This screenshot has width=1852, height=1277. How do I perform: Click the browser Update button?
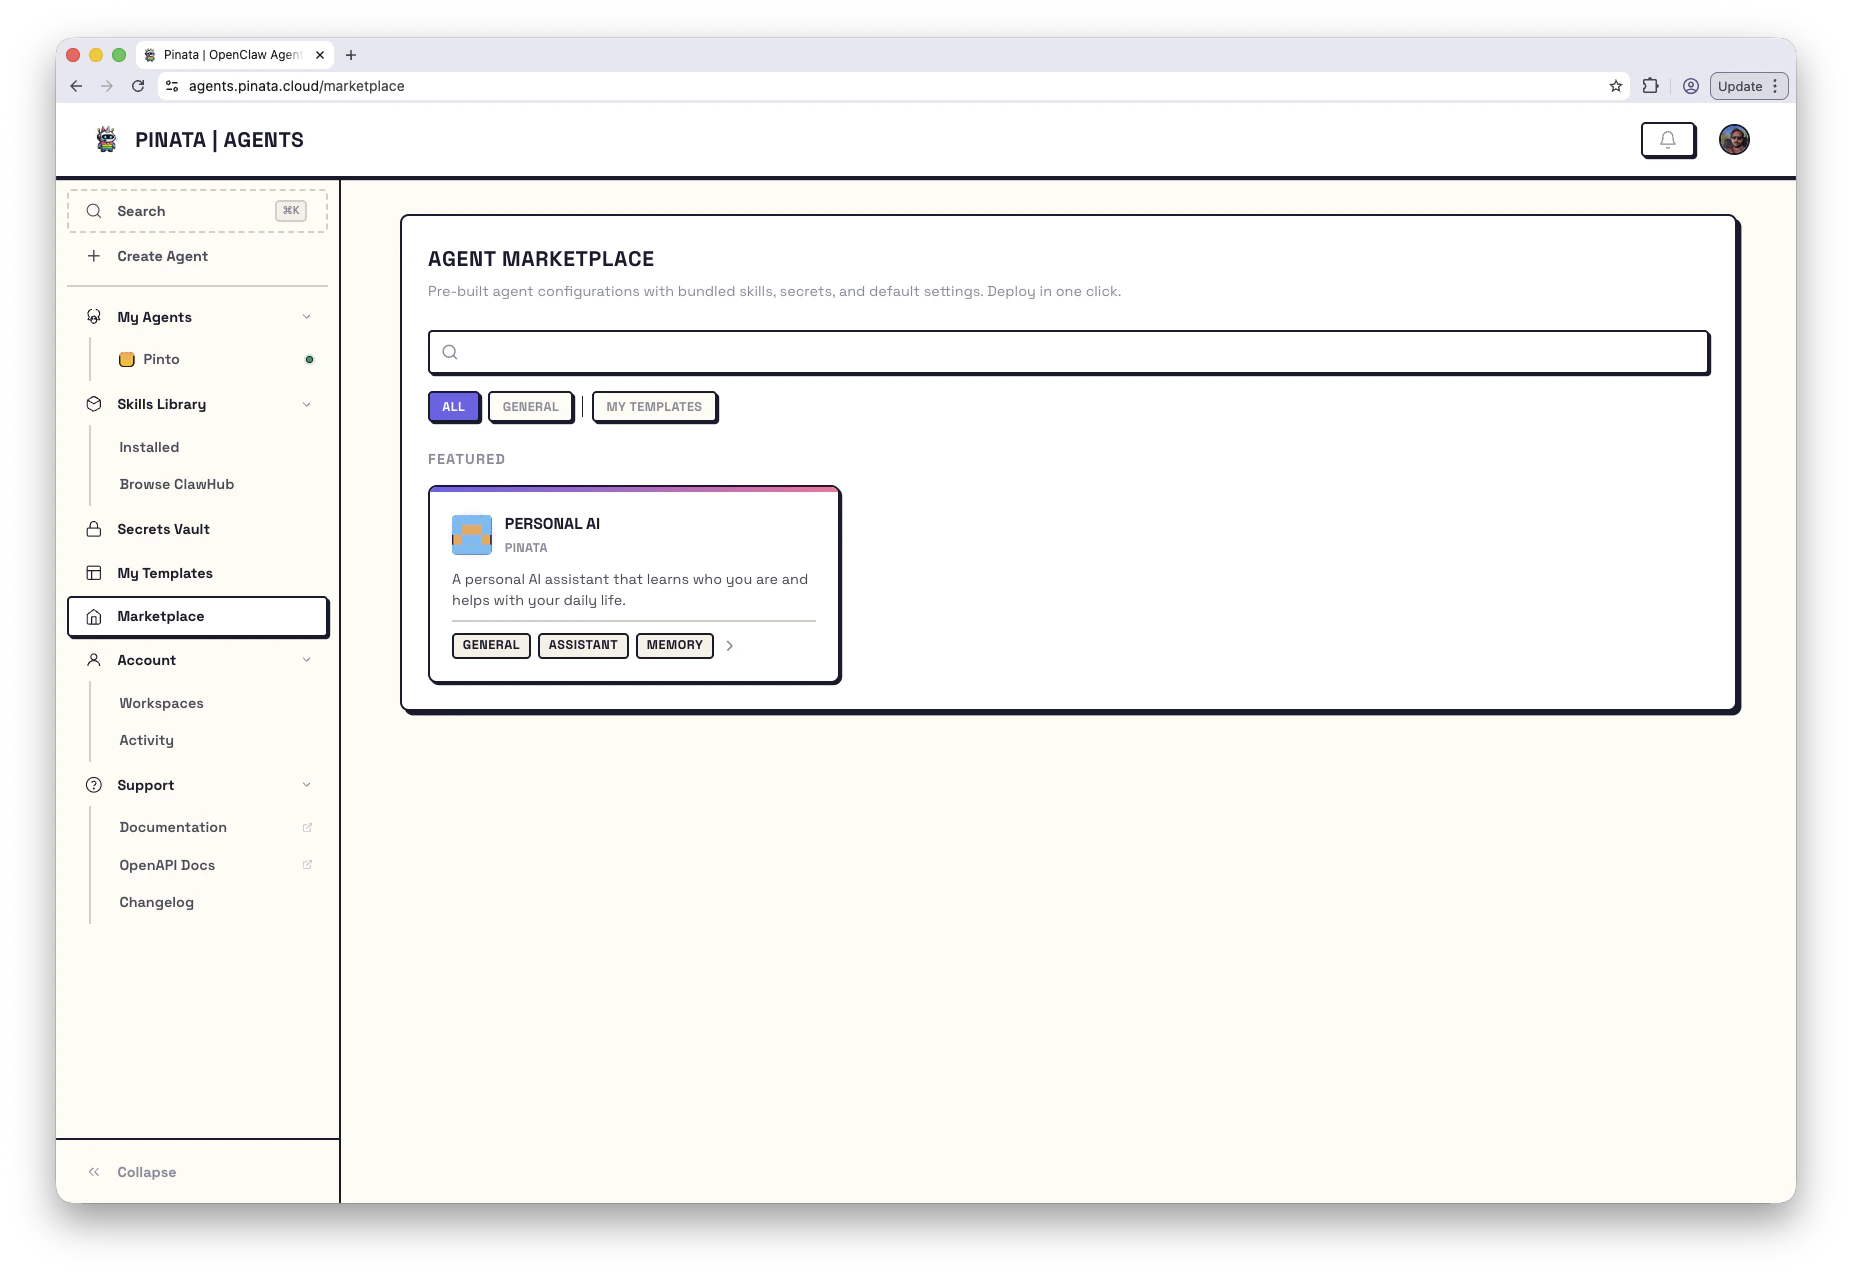(x=1740, y=86)
